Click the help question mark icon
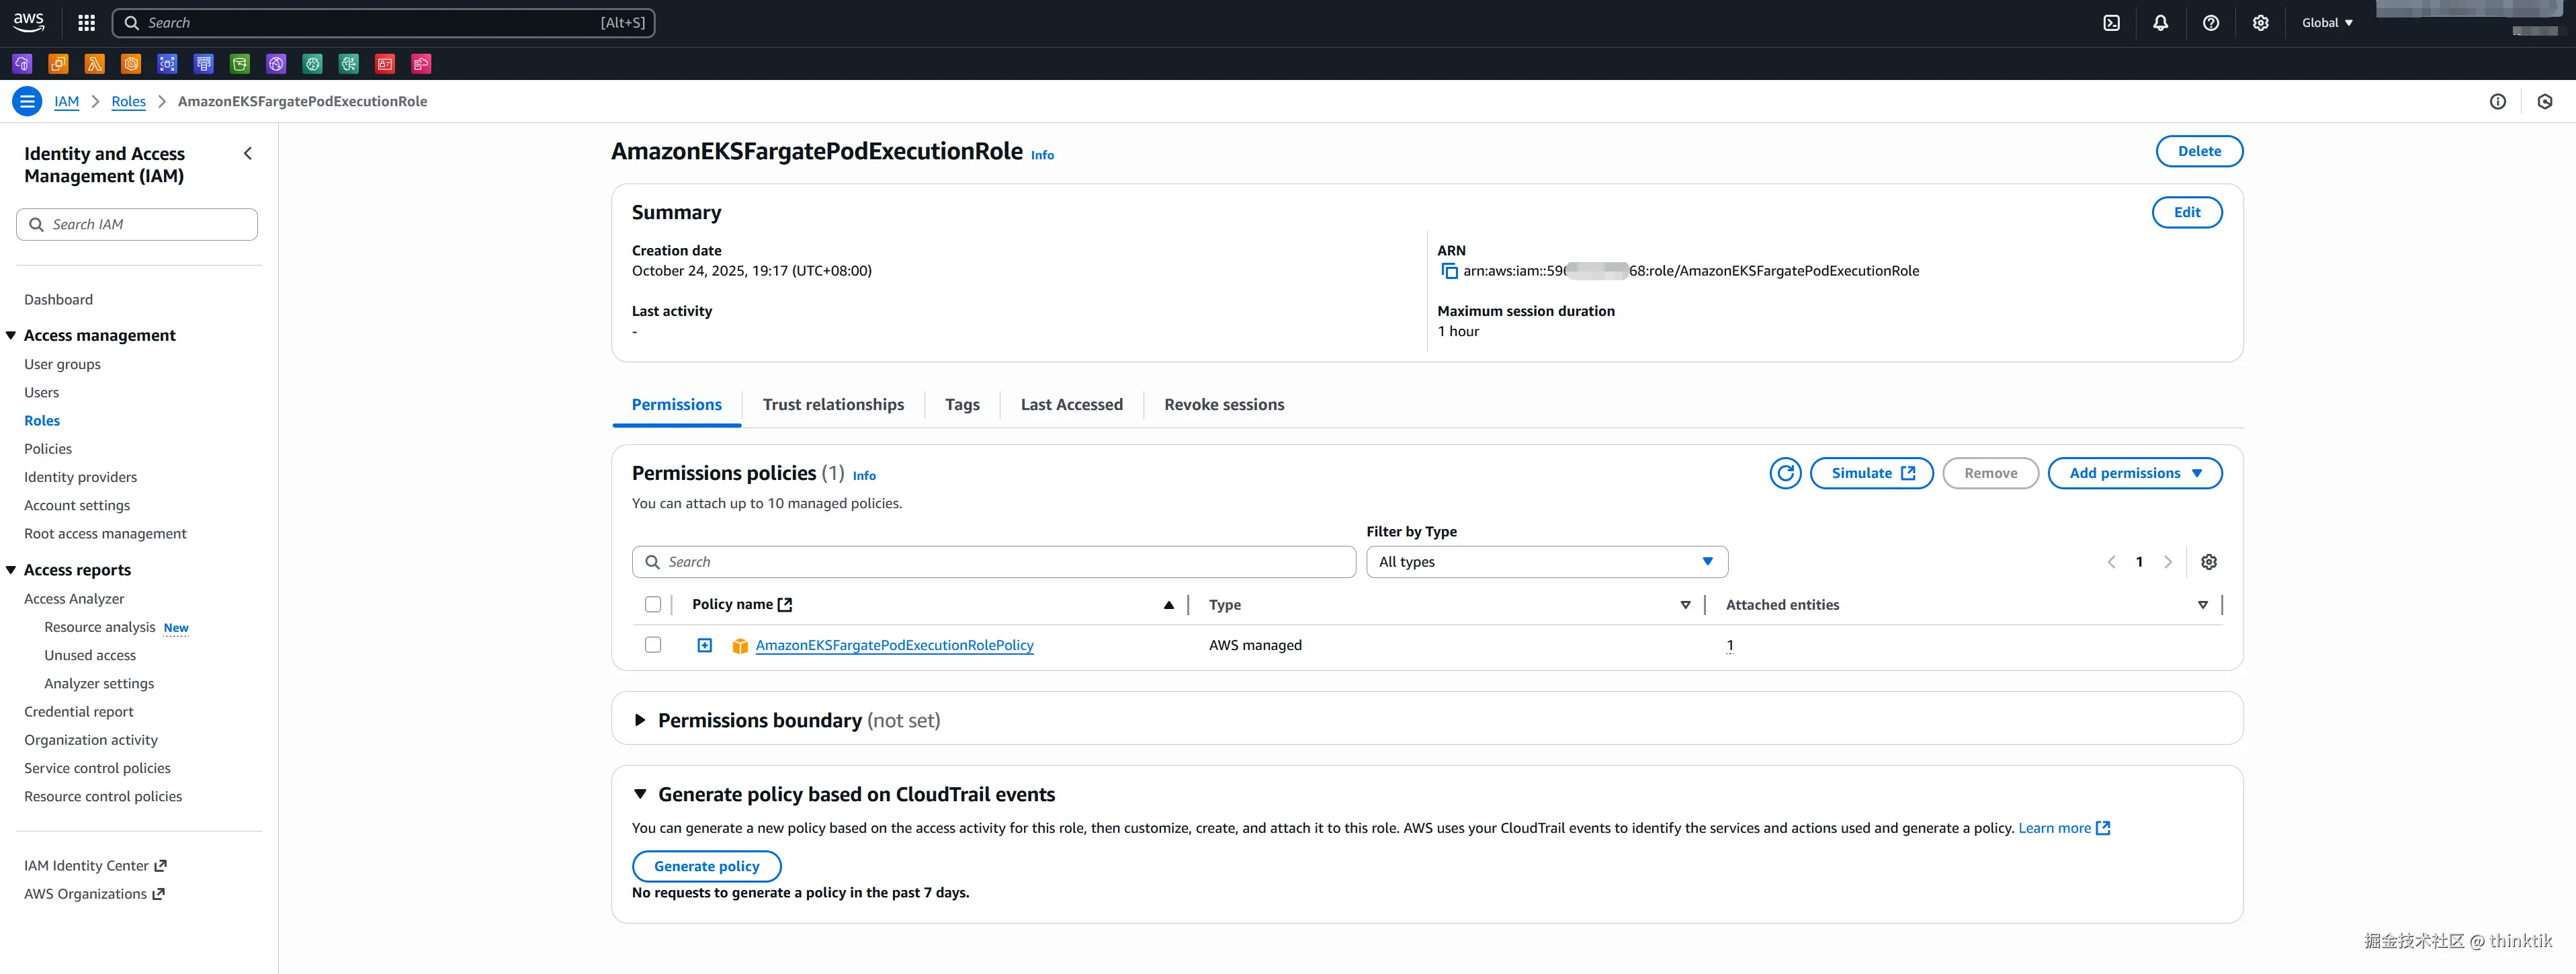Image resolution: width=2576 pixels, height=974 pixels. 2210,23
